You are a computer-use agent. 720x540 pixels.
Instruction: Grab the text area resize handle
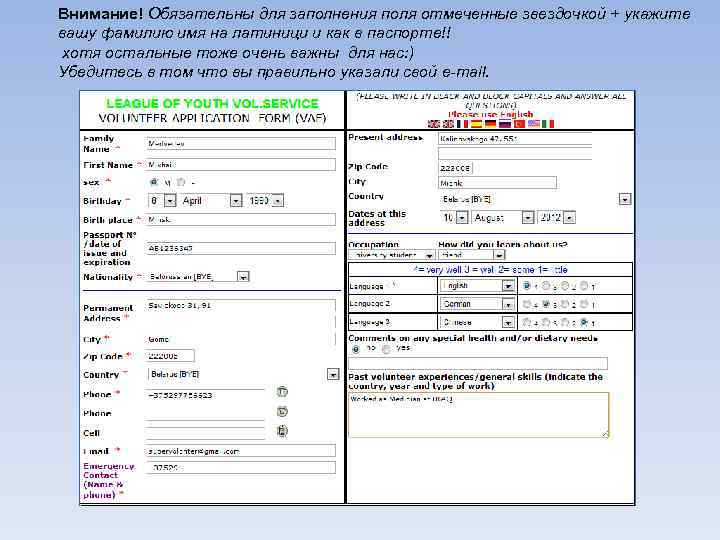tap(605, 434)
